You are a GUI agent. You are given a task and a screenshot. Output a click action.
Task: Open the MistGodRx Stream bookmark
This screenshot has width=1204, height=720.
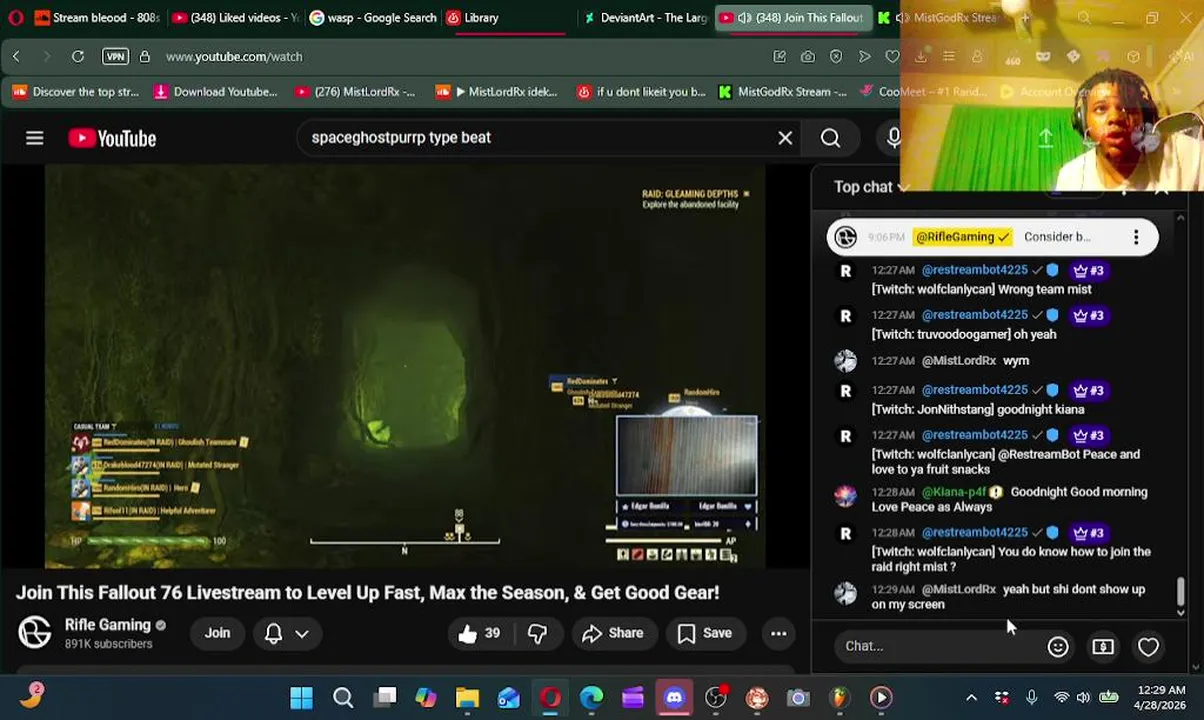tap(783, 92)
